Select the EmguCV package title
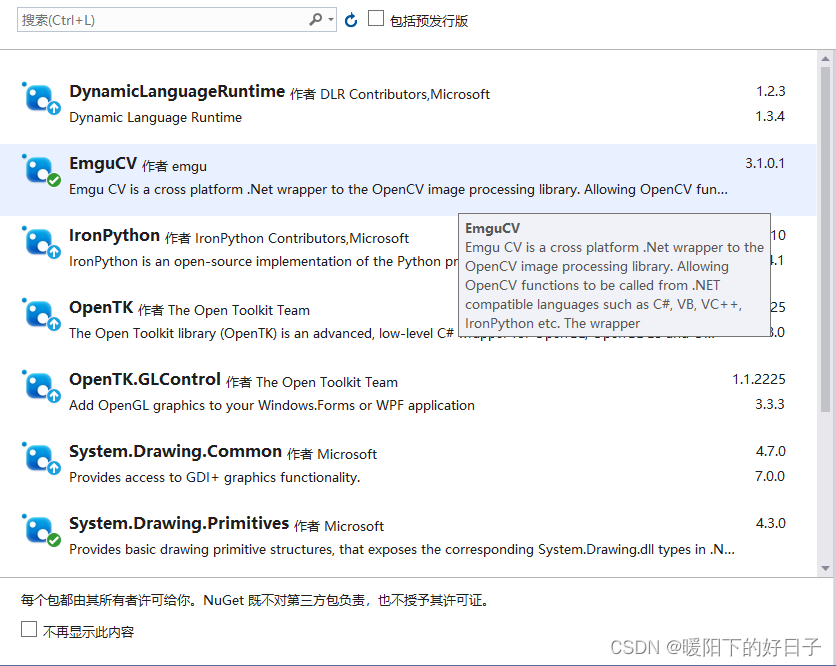 [x=103, y=164]
